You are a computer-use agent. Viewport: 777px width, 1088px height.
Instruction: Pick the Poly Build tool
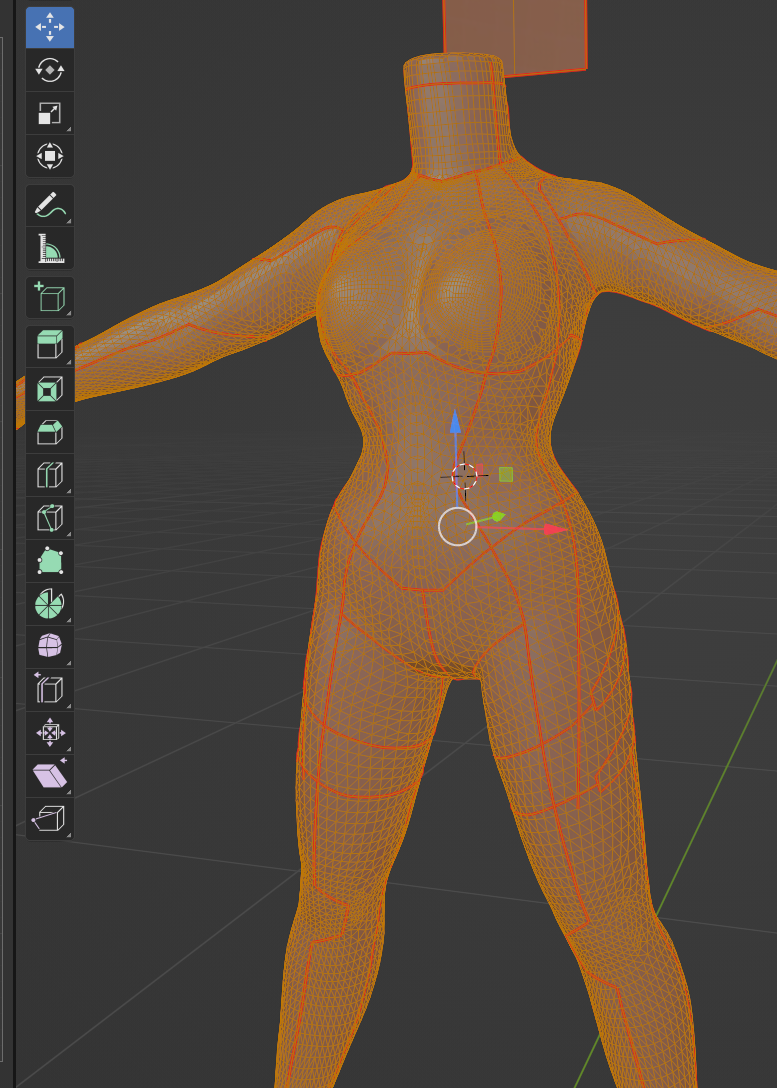(50, 561)
